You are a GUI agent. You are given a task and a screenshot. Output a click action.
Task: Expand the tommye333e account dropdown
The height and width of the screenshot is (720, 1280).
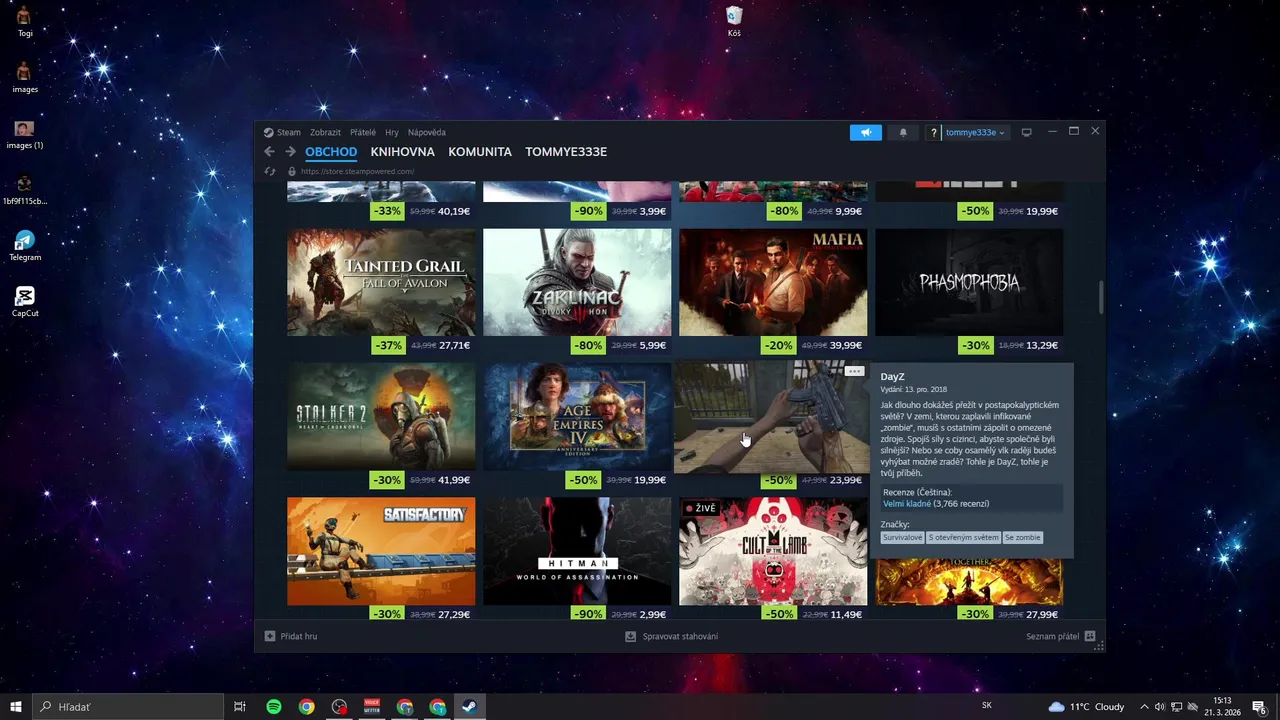[x=974, y=132]
